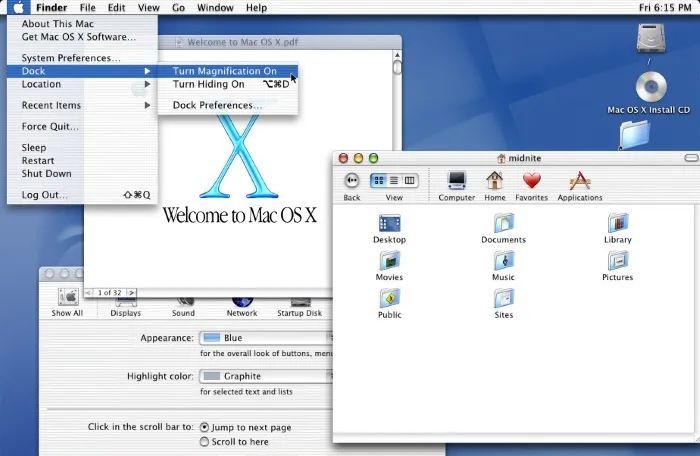700x456 pixels.
Task: Open Dock Preferences
Action: (x=228, y=105)
